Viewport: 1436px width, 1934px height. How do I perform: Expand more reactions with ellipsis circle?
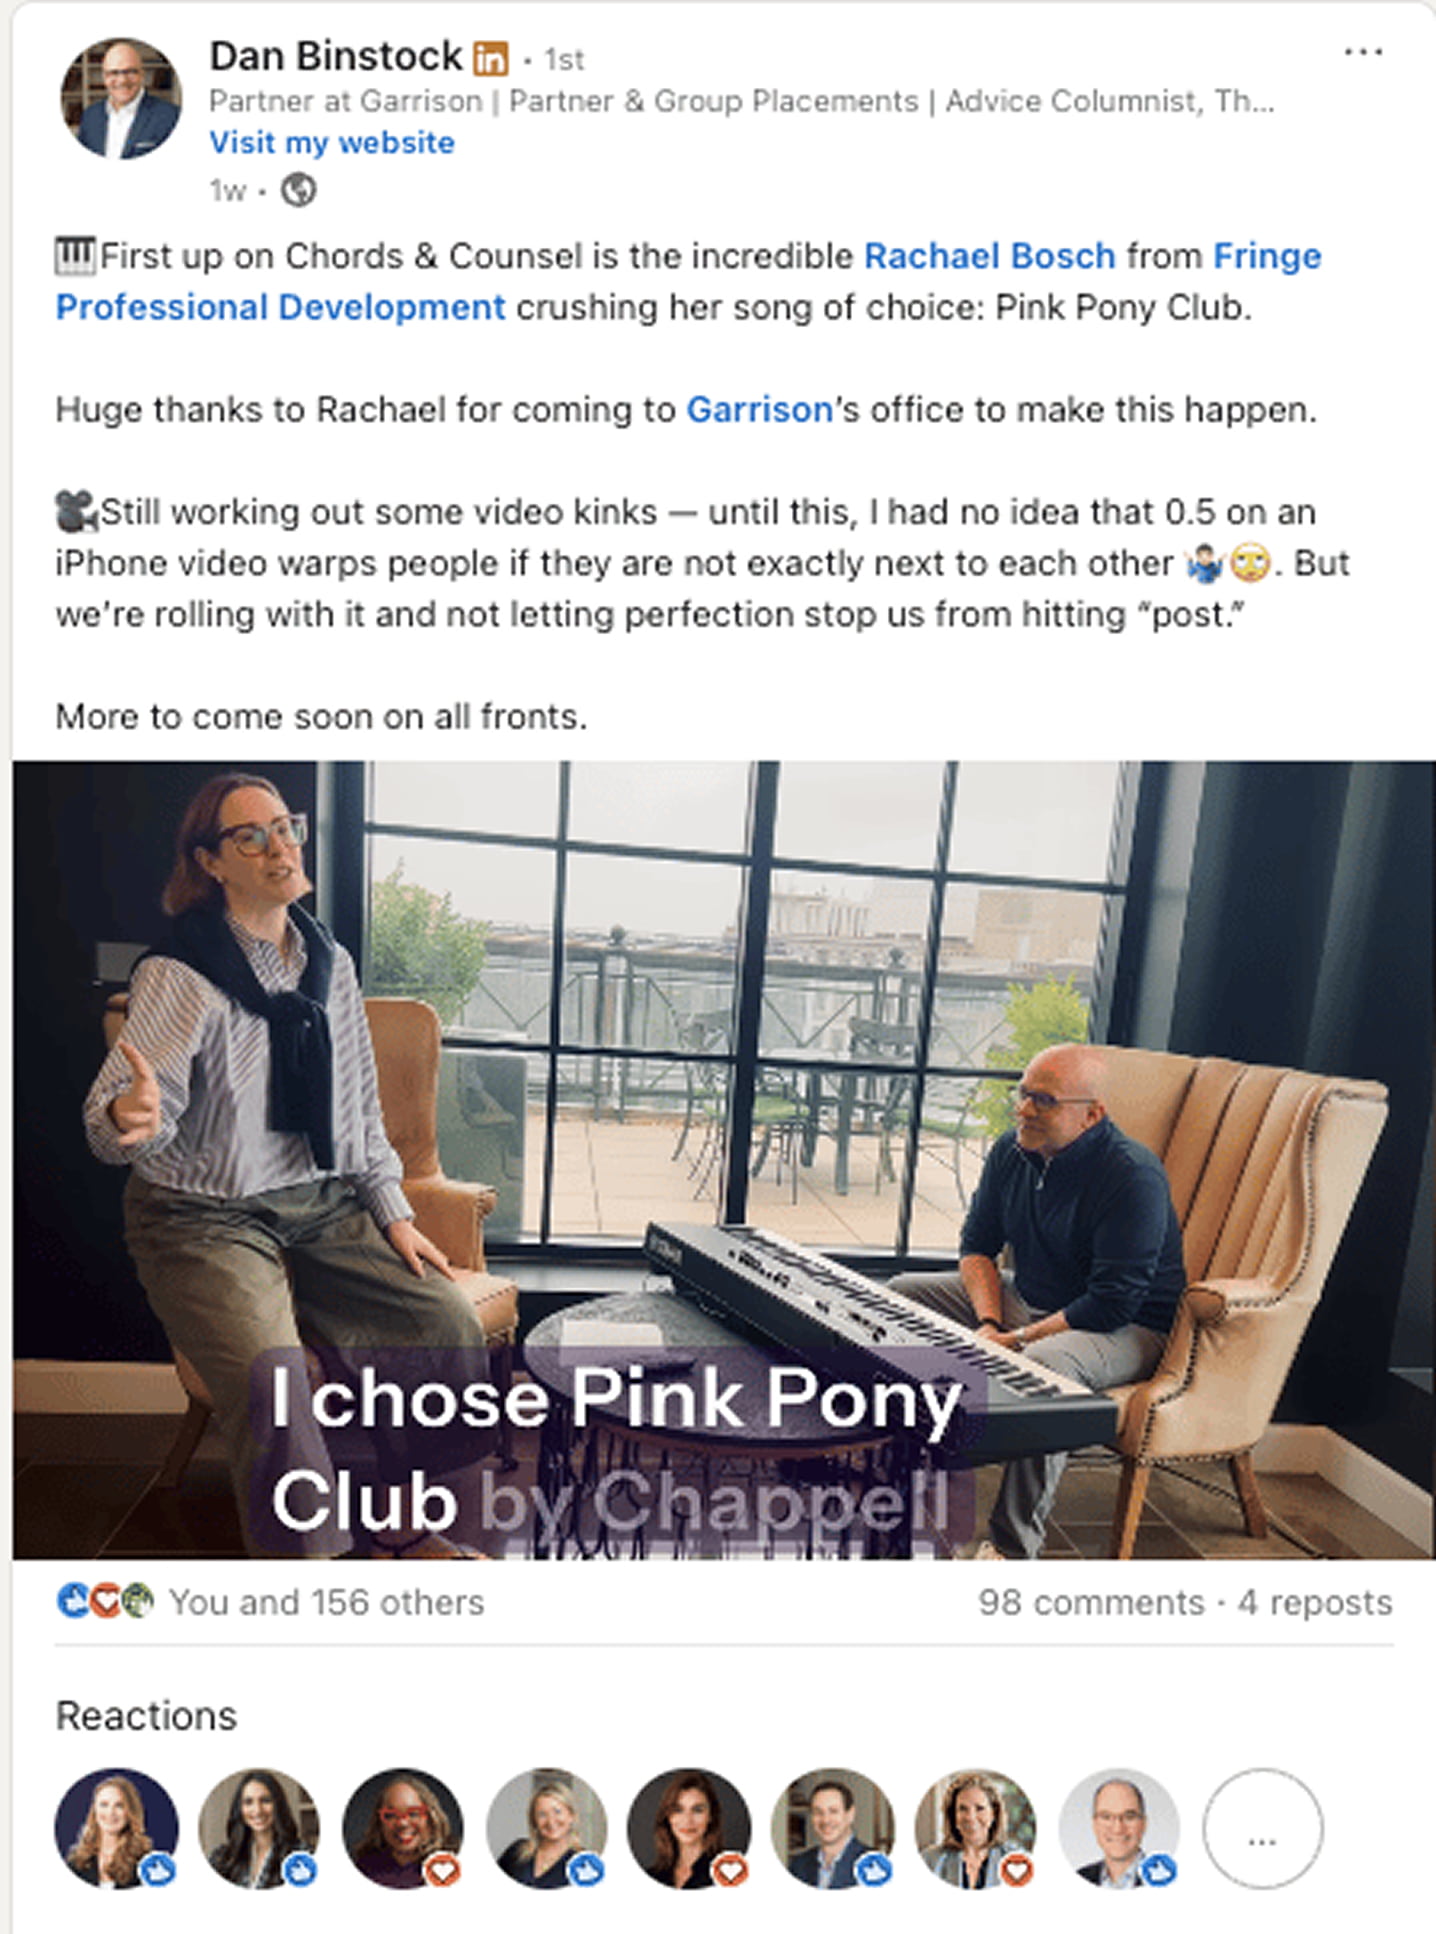pos(1262,1828)
